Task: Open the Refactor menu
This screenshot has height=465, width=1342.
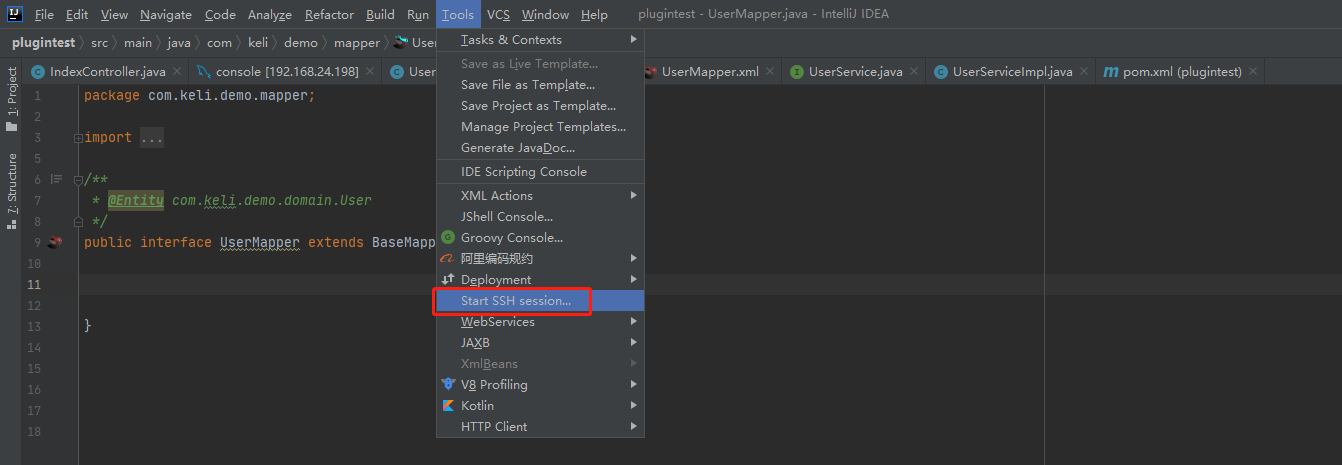Action: point(329,14)
